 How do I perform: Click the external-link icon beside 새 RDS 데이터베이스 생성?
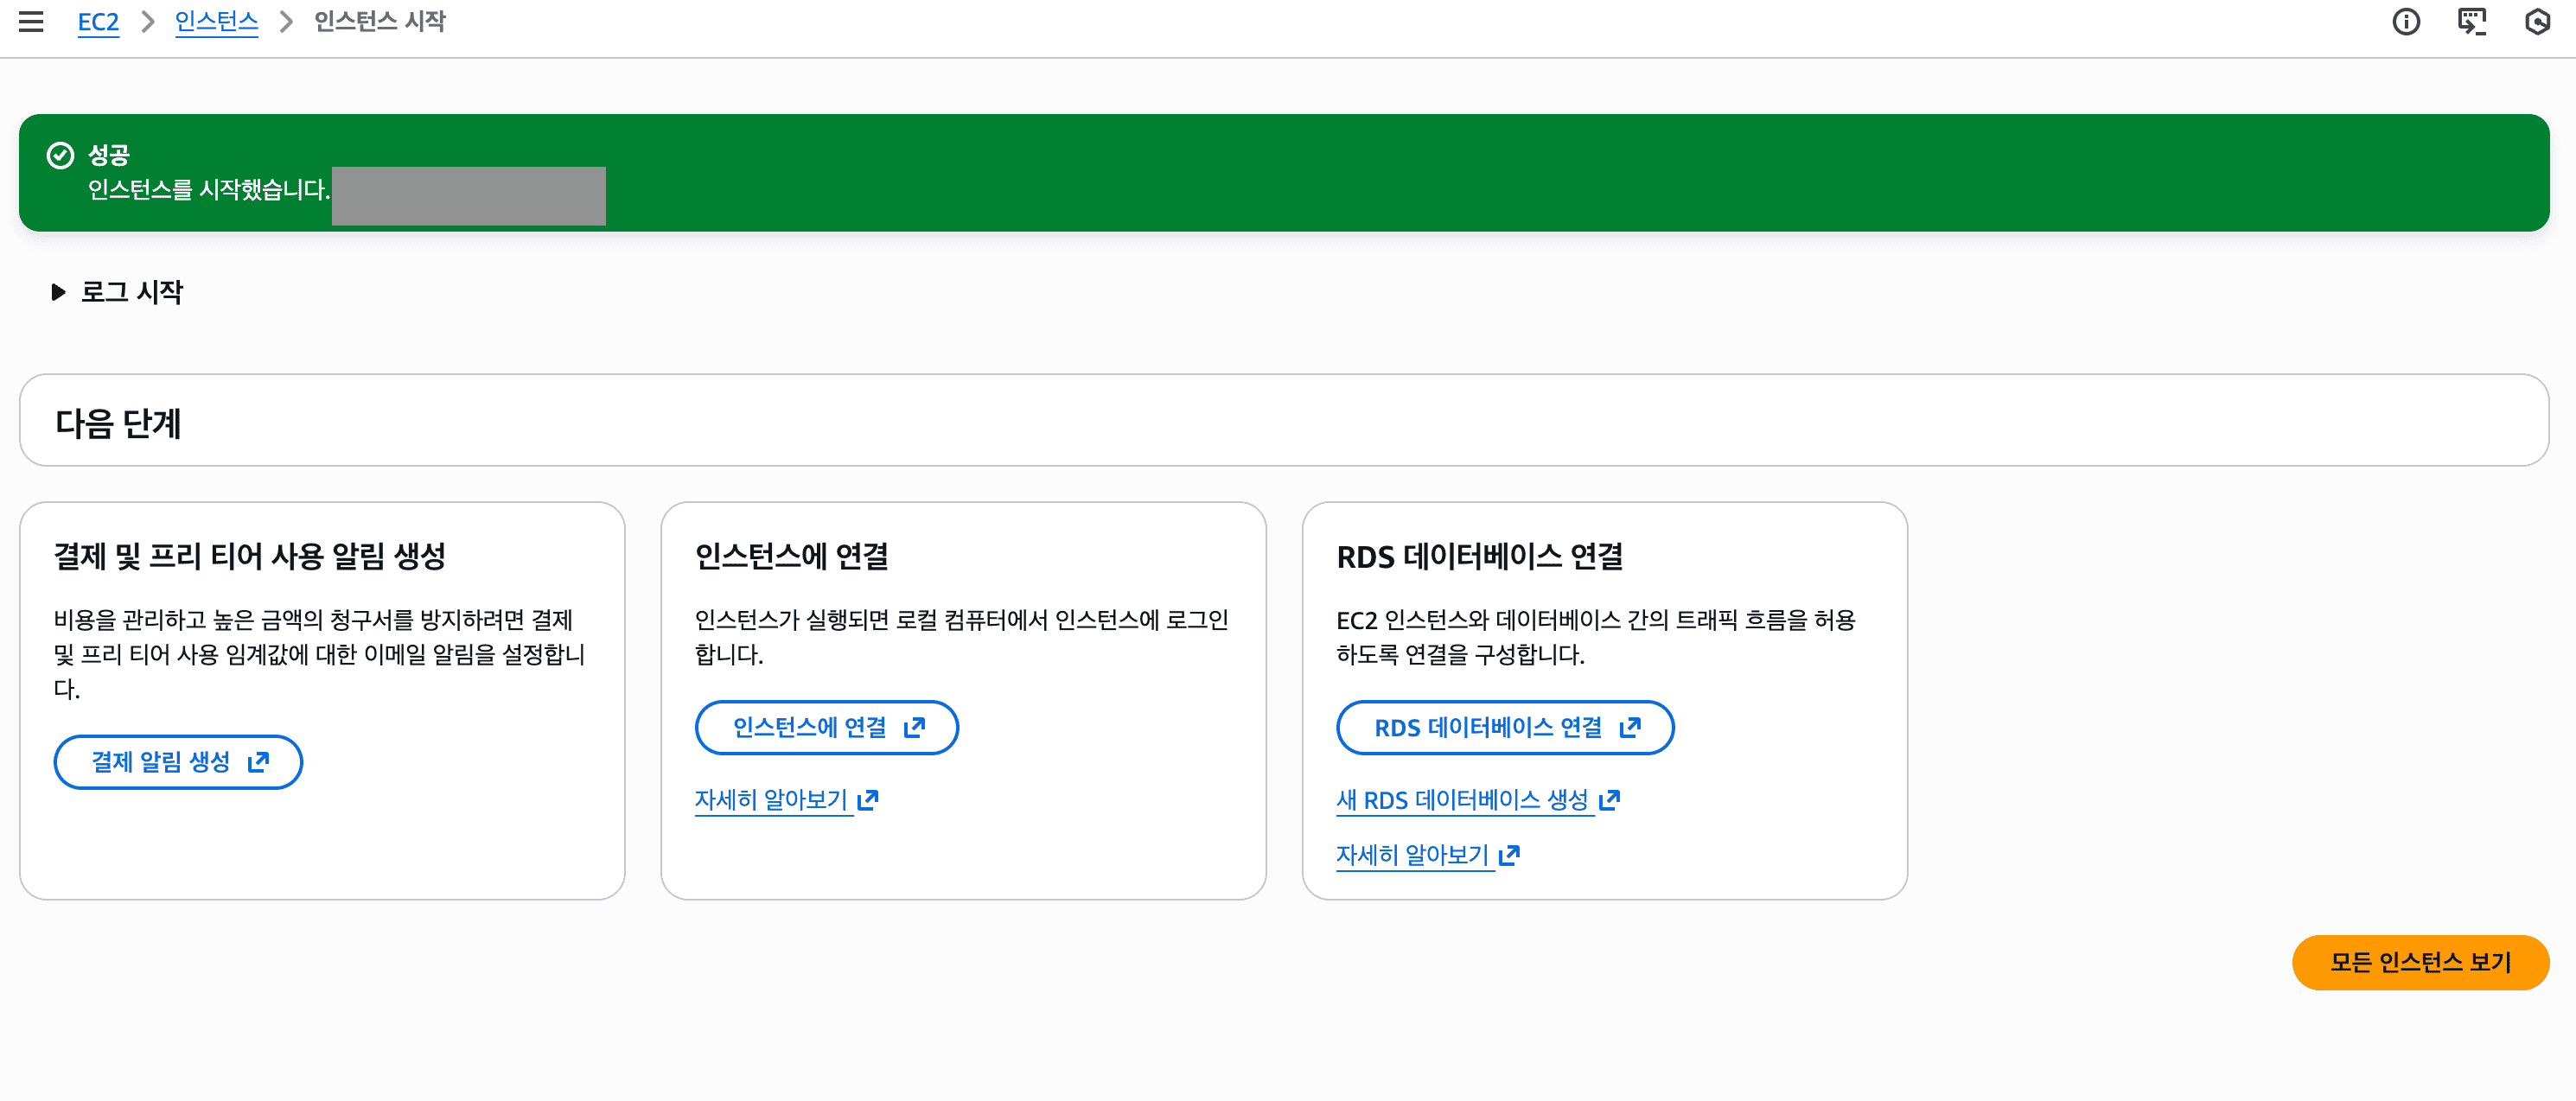[1611, 800]
